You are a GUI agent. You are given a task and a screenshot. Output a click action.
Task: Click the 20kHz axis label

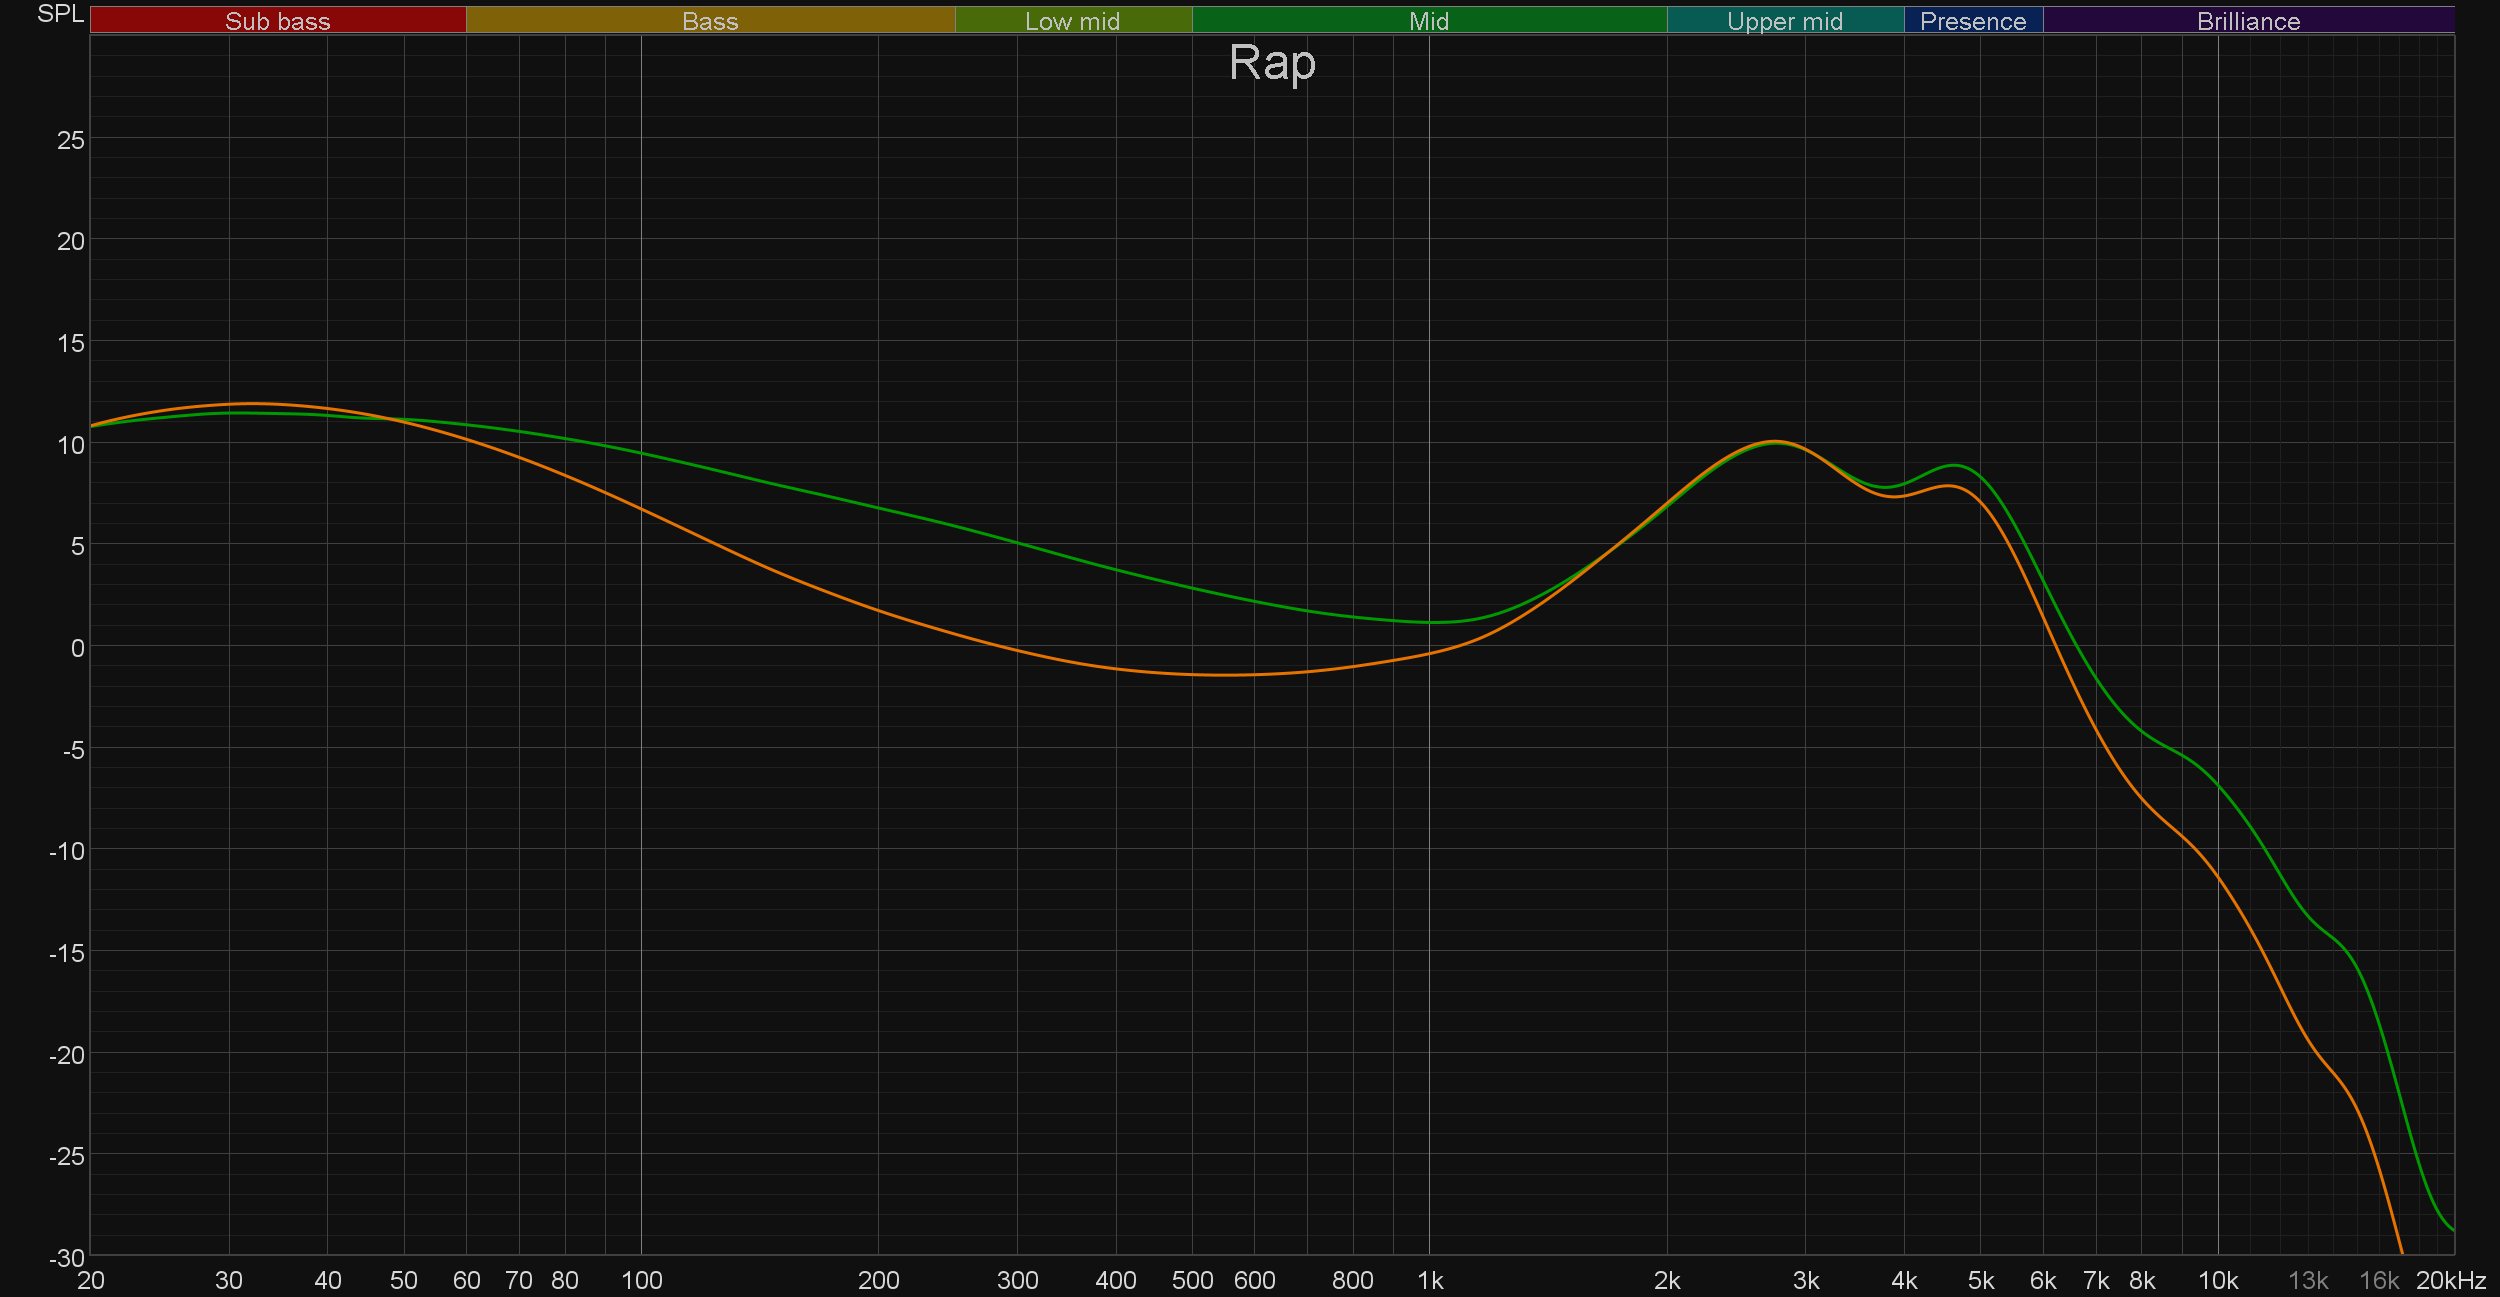click(x=2450, y=1281)
